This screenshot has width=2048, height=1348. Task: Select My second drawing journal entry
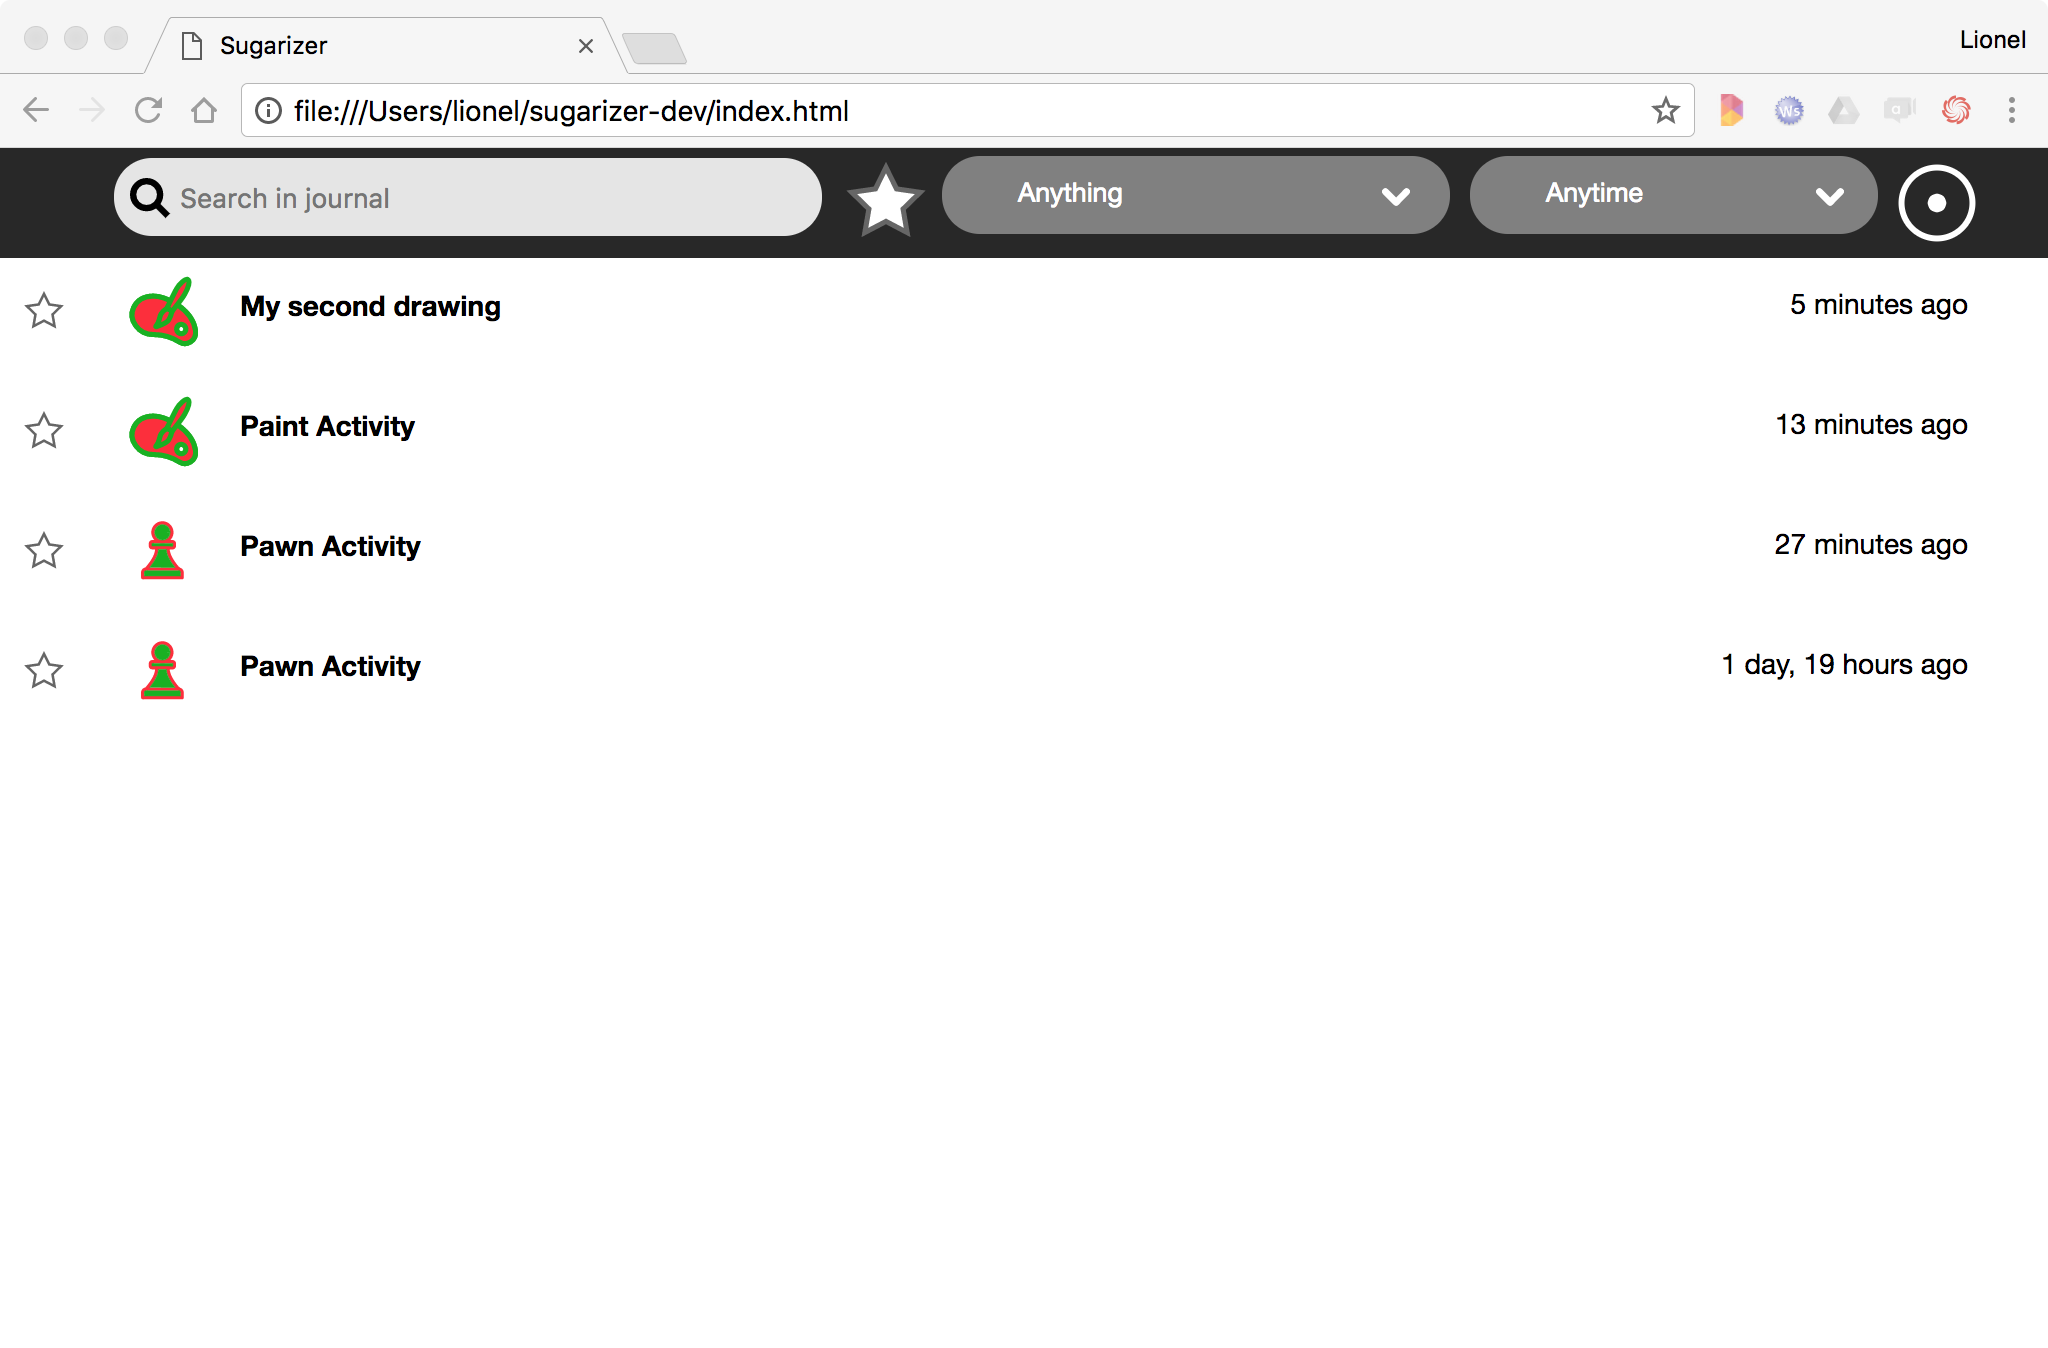(x=370, y=305)
